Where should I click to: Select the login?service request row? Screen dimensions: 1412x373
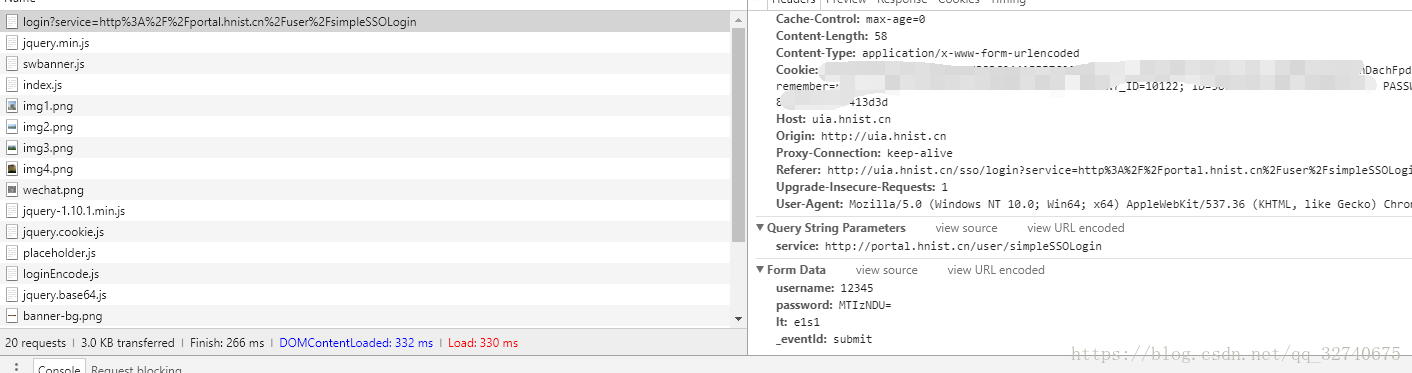click(366, 22)
